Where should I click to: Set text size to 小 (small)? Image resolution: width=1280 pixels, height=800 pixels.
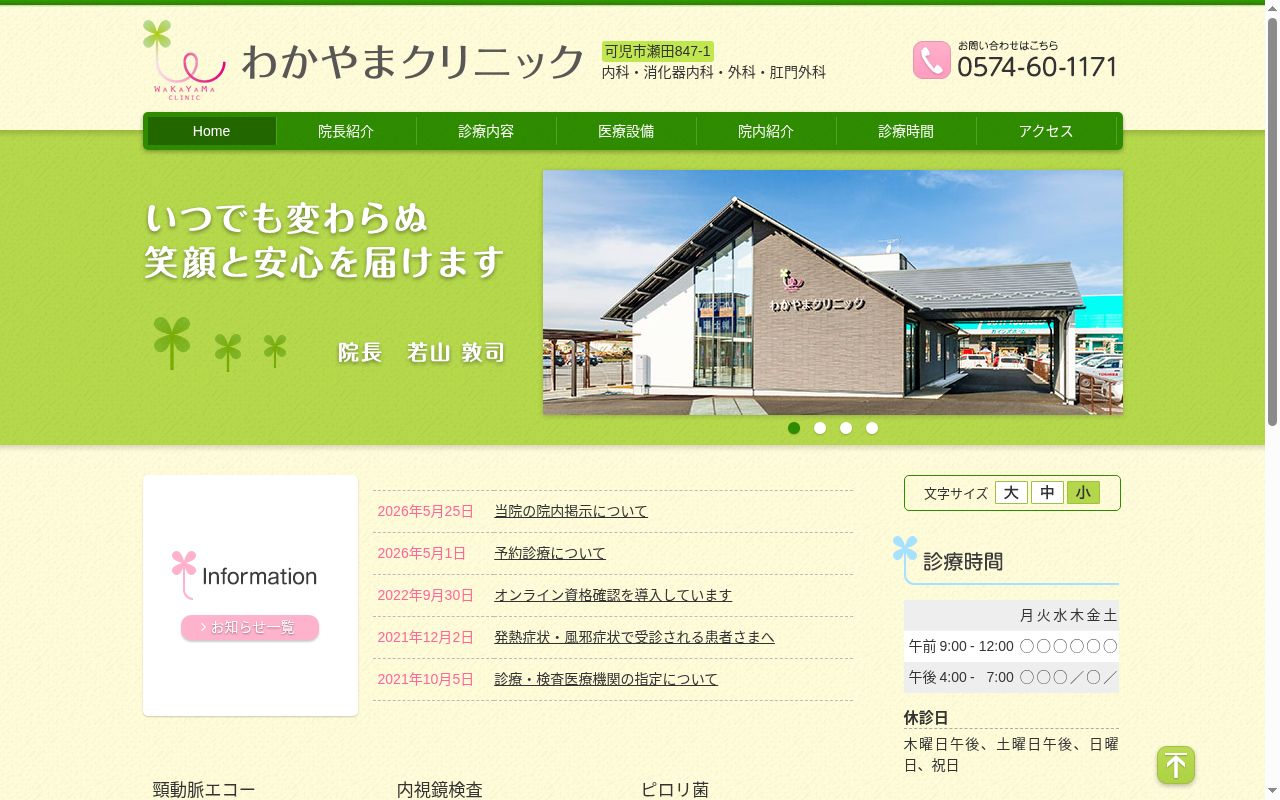pyautogui.click(x=1083, y=493)
